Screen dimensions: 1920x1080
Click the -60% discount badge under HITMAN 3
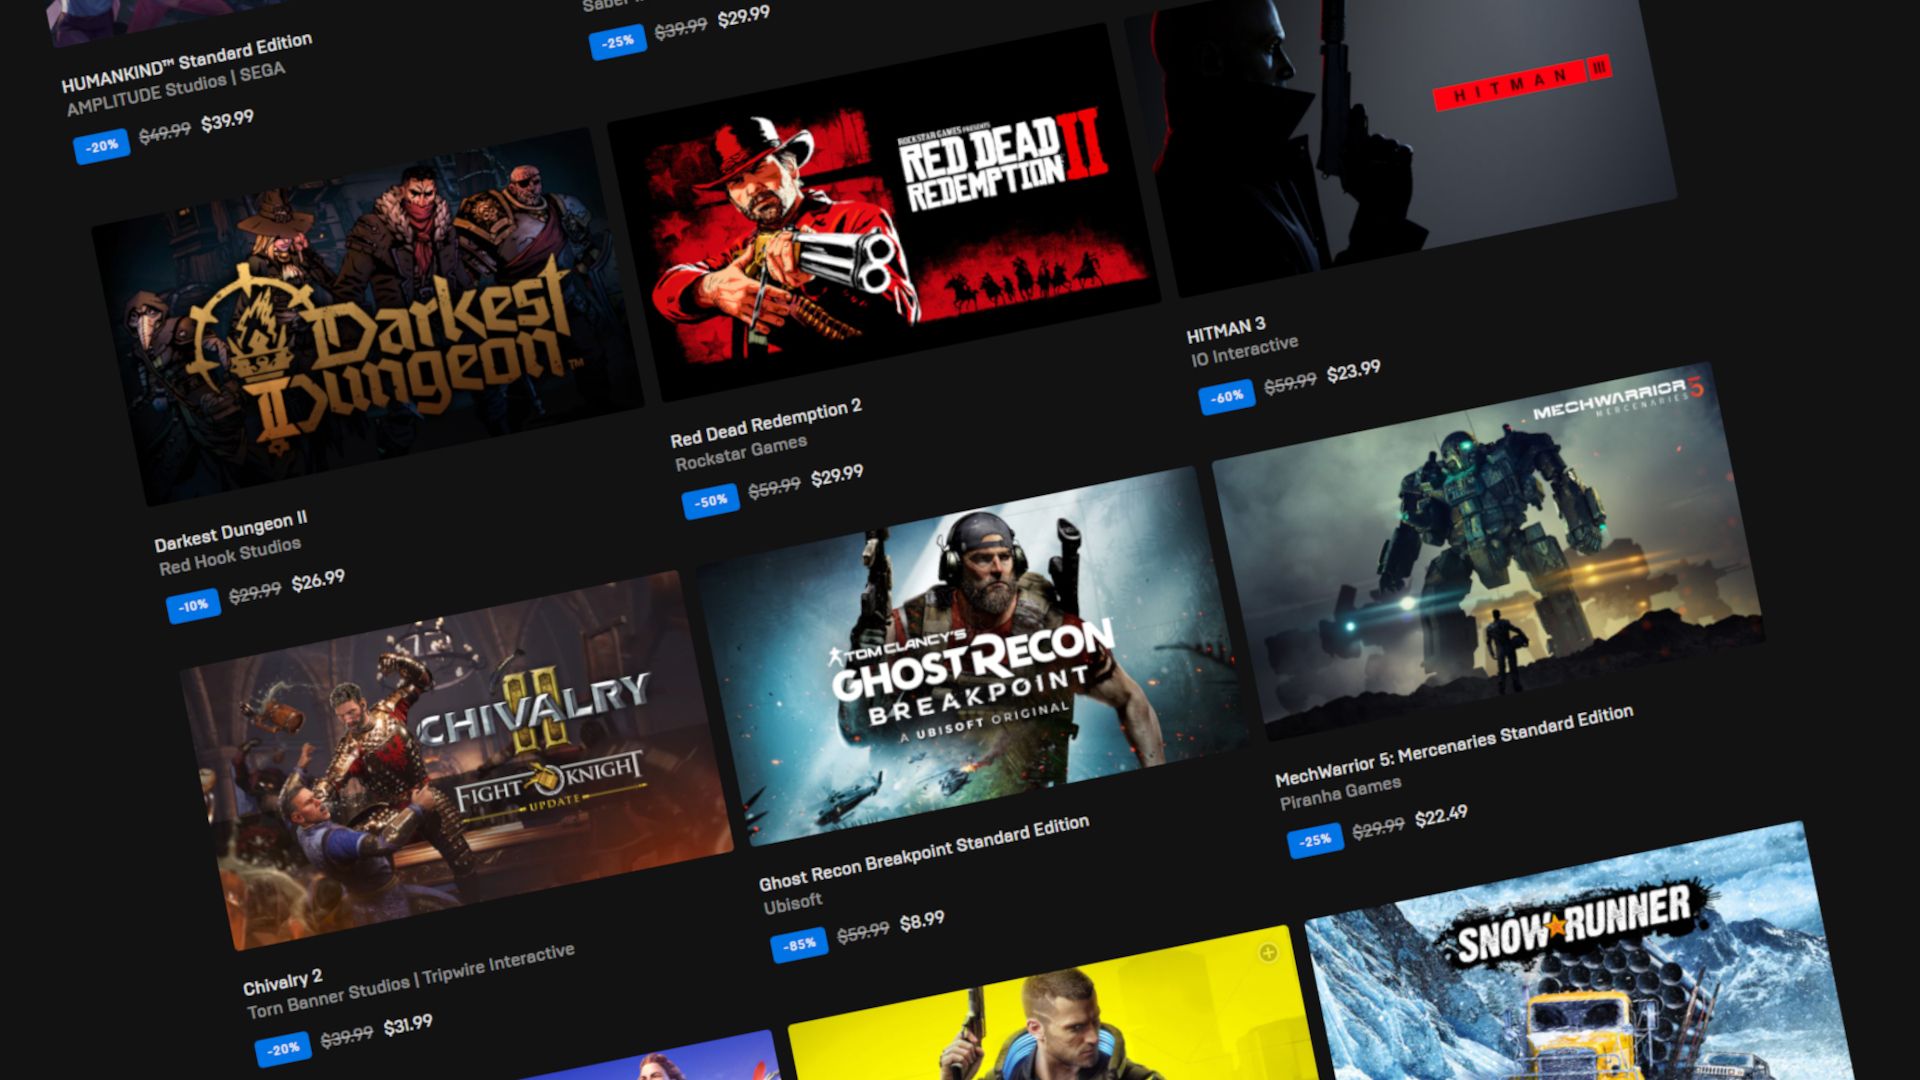(x=1227, y=395)
